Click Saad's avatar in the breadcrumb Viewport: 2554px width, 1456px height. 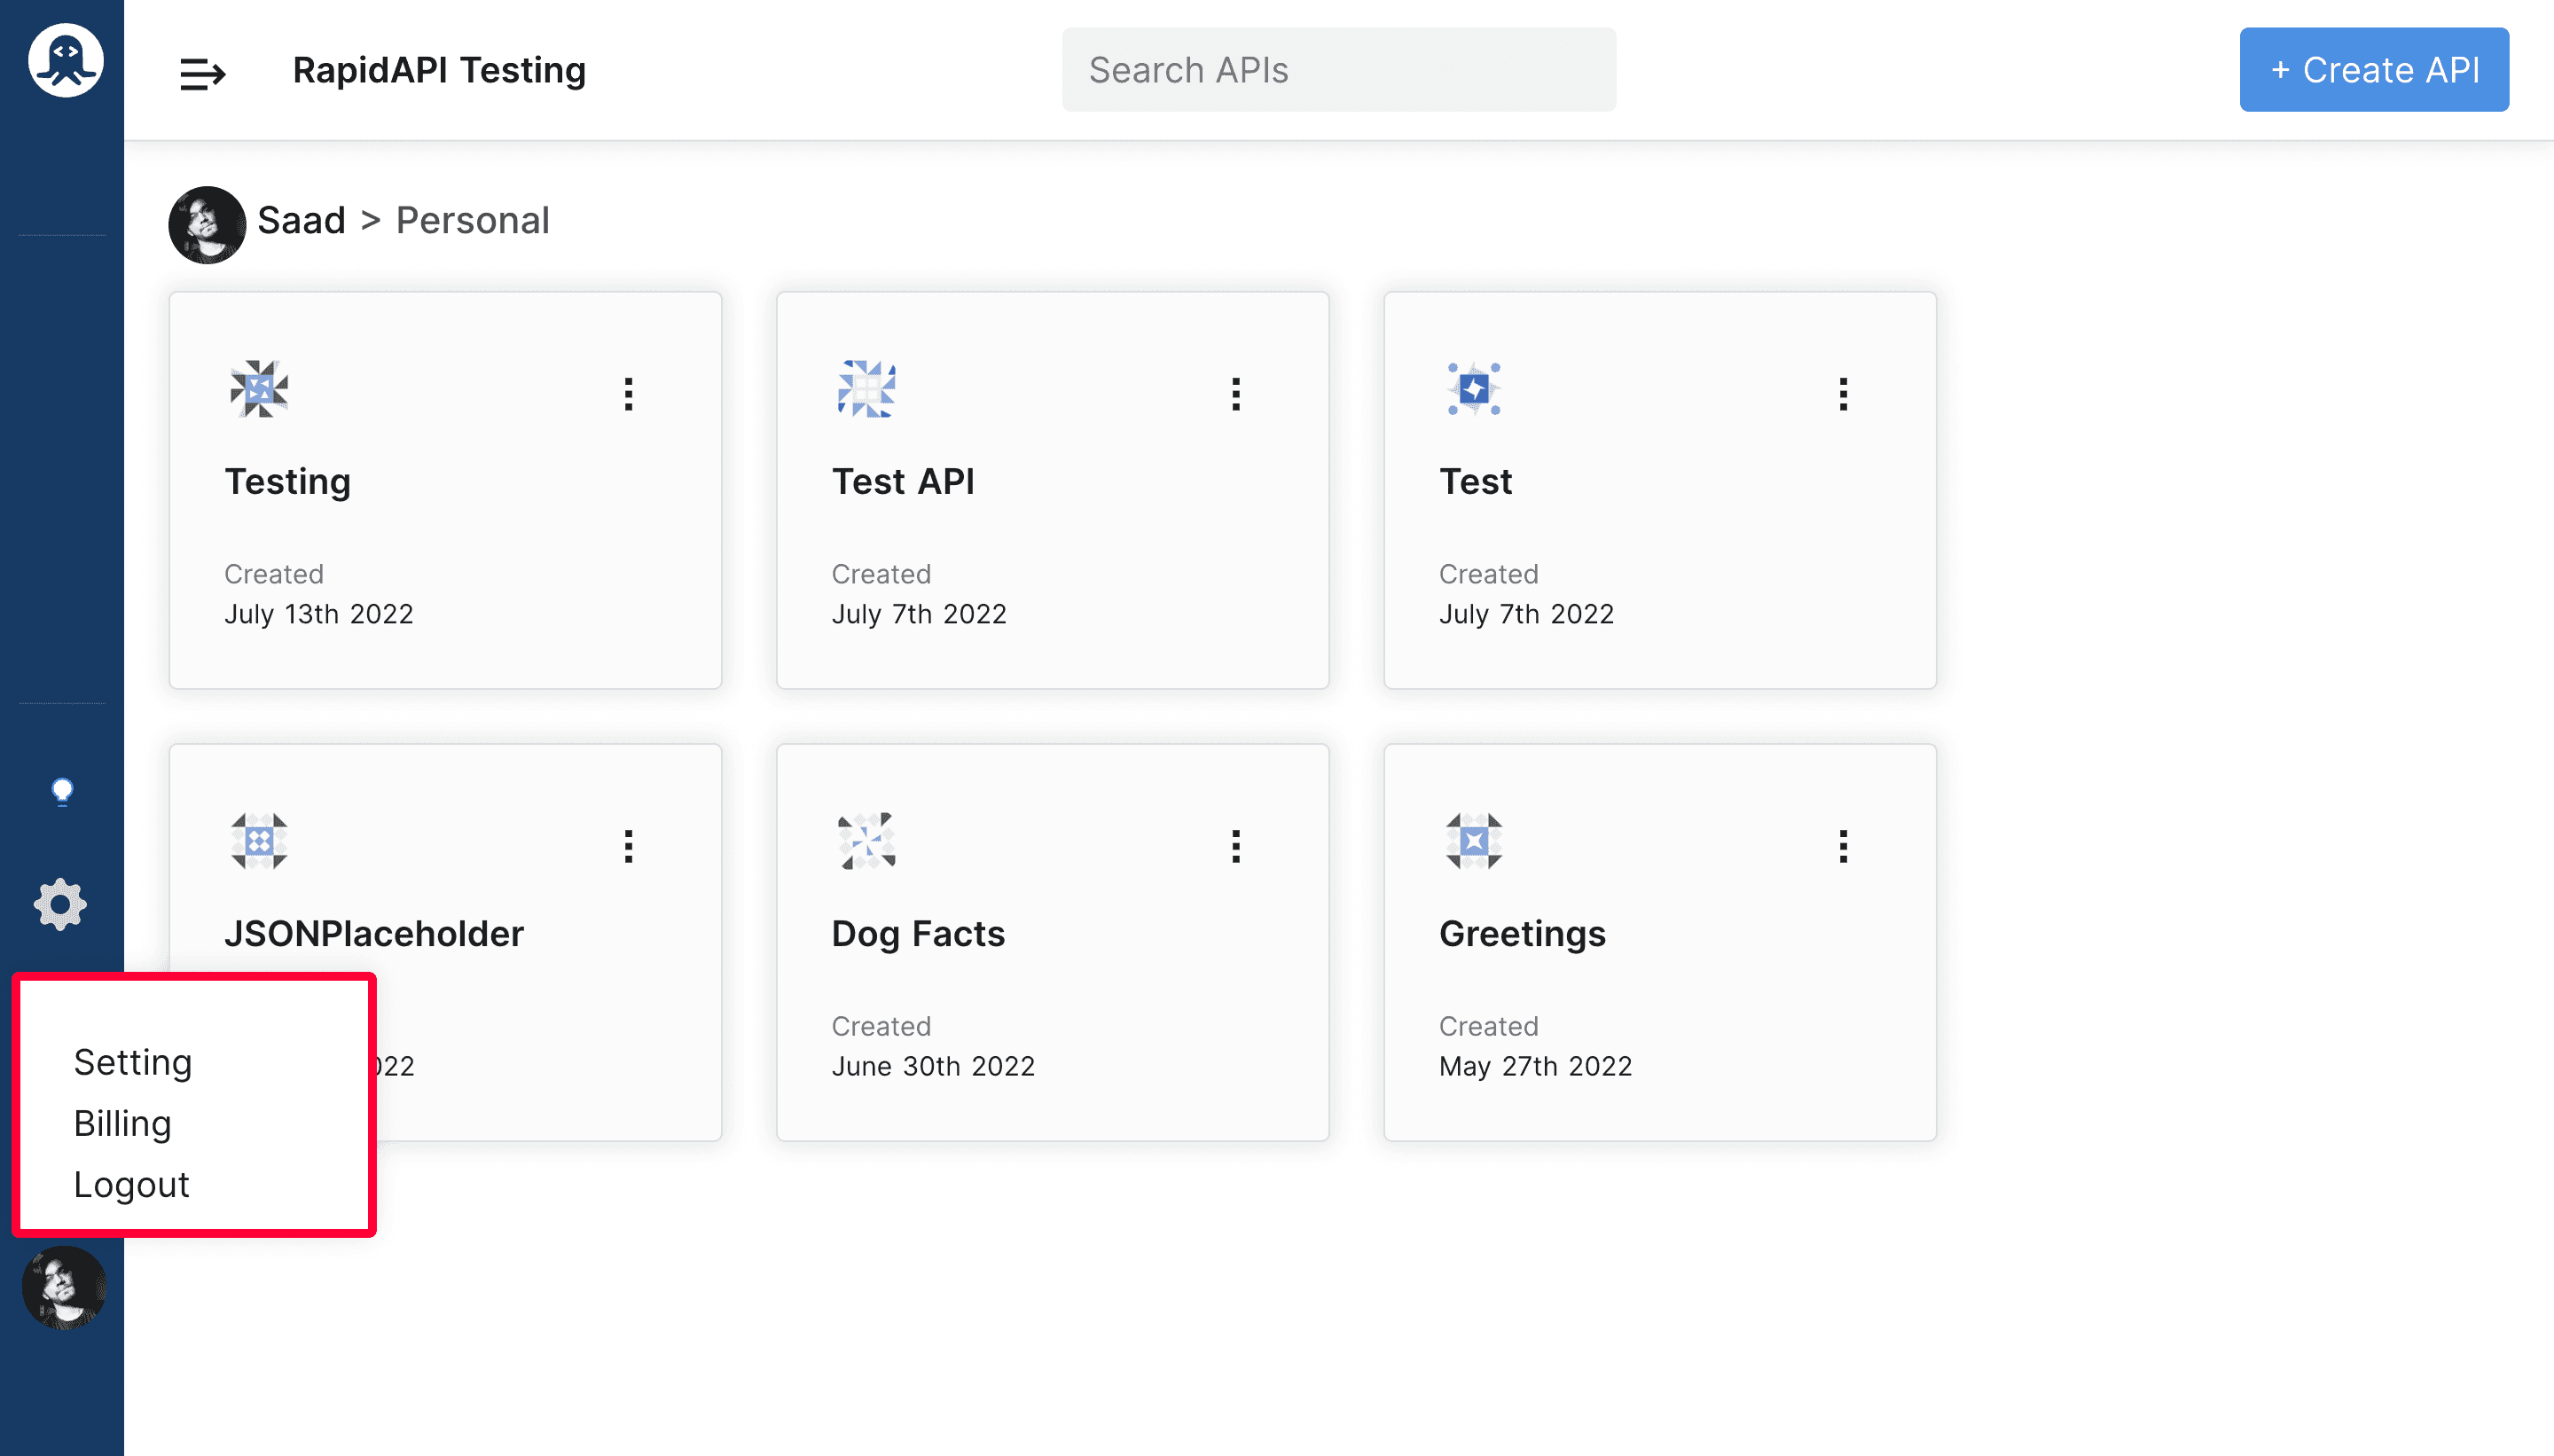coord(207,224)
